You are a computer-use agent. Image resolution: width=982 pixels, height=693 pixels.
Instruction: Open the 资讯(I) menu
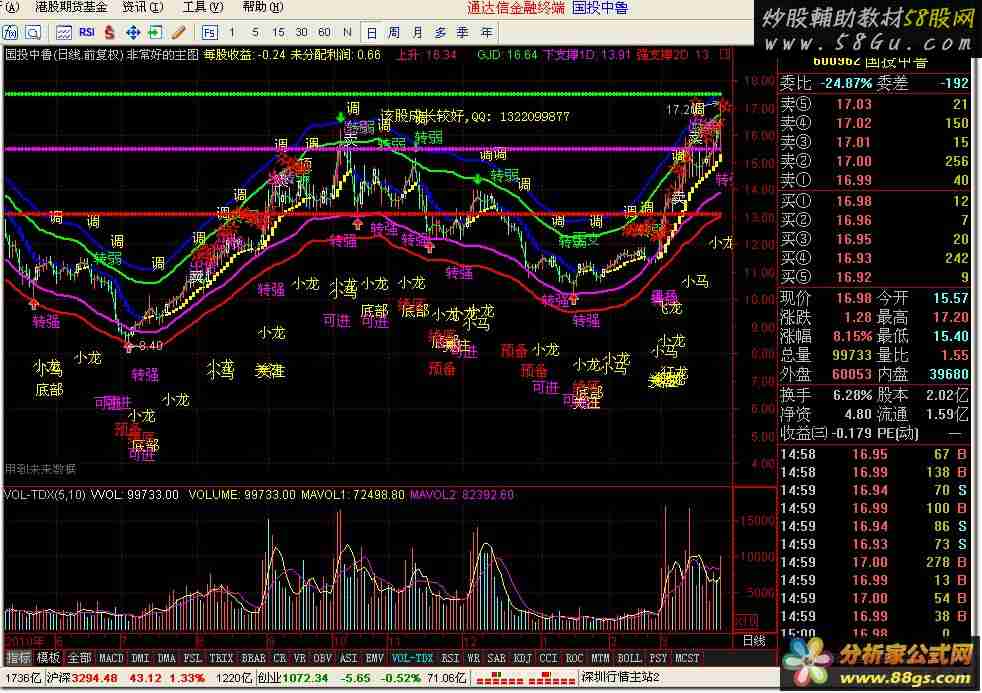pyautogui.click(x=143, y=8)
